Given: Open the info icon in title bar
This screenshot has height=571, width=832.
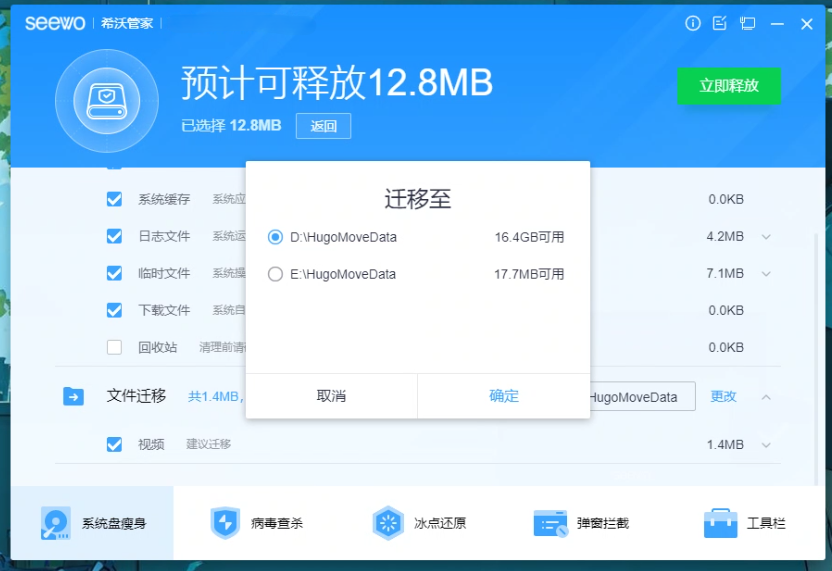Looking at the screenshot, I should coord(693,24).
